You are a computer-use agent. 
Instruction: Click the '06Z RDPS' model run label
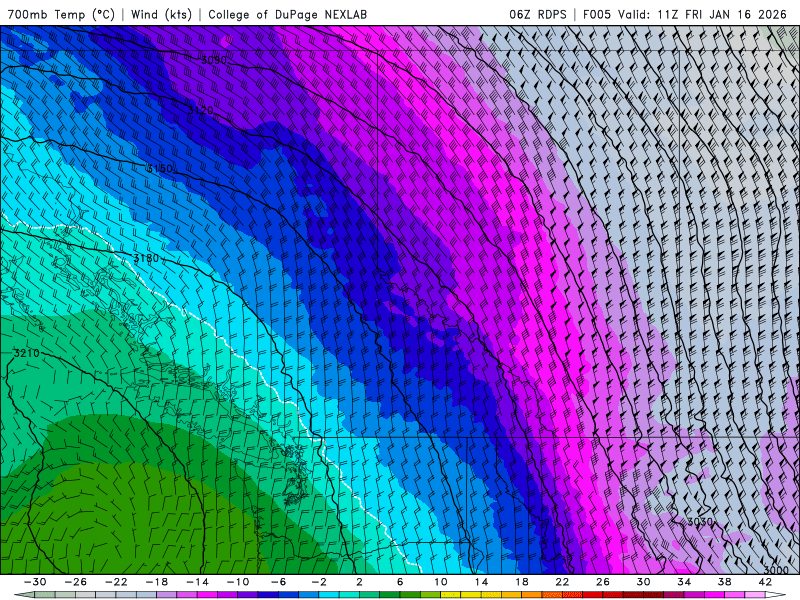538,14
